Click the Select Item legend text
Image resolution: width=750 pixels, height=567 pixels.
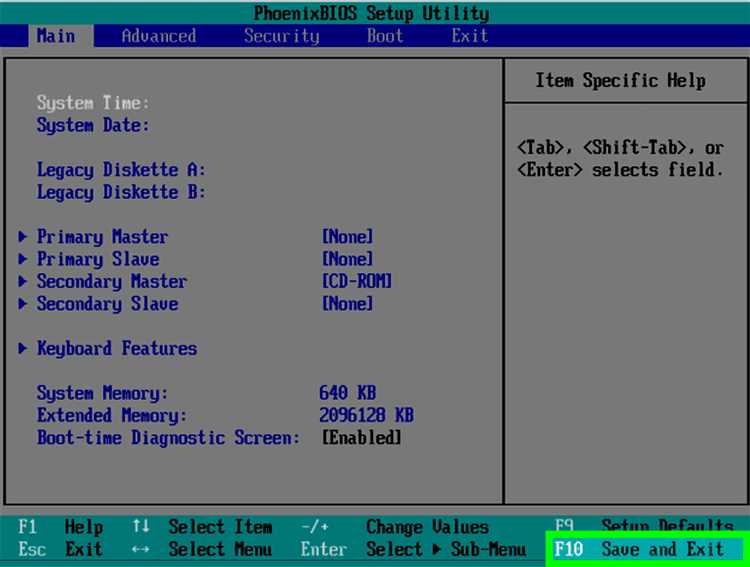[x=221, y=527]
